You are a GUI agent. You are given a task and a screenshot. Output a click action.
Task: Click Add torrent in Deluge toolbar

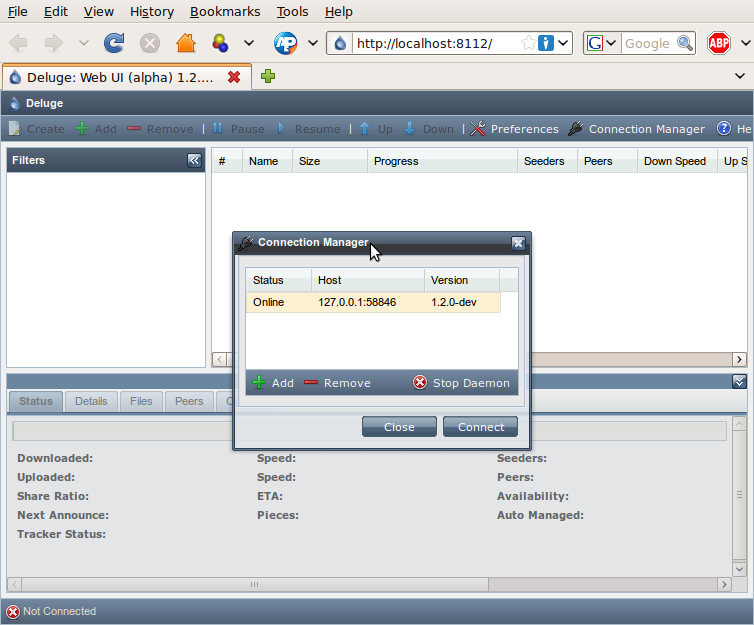96,129
